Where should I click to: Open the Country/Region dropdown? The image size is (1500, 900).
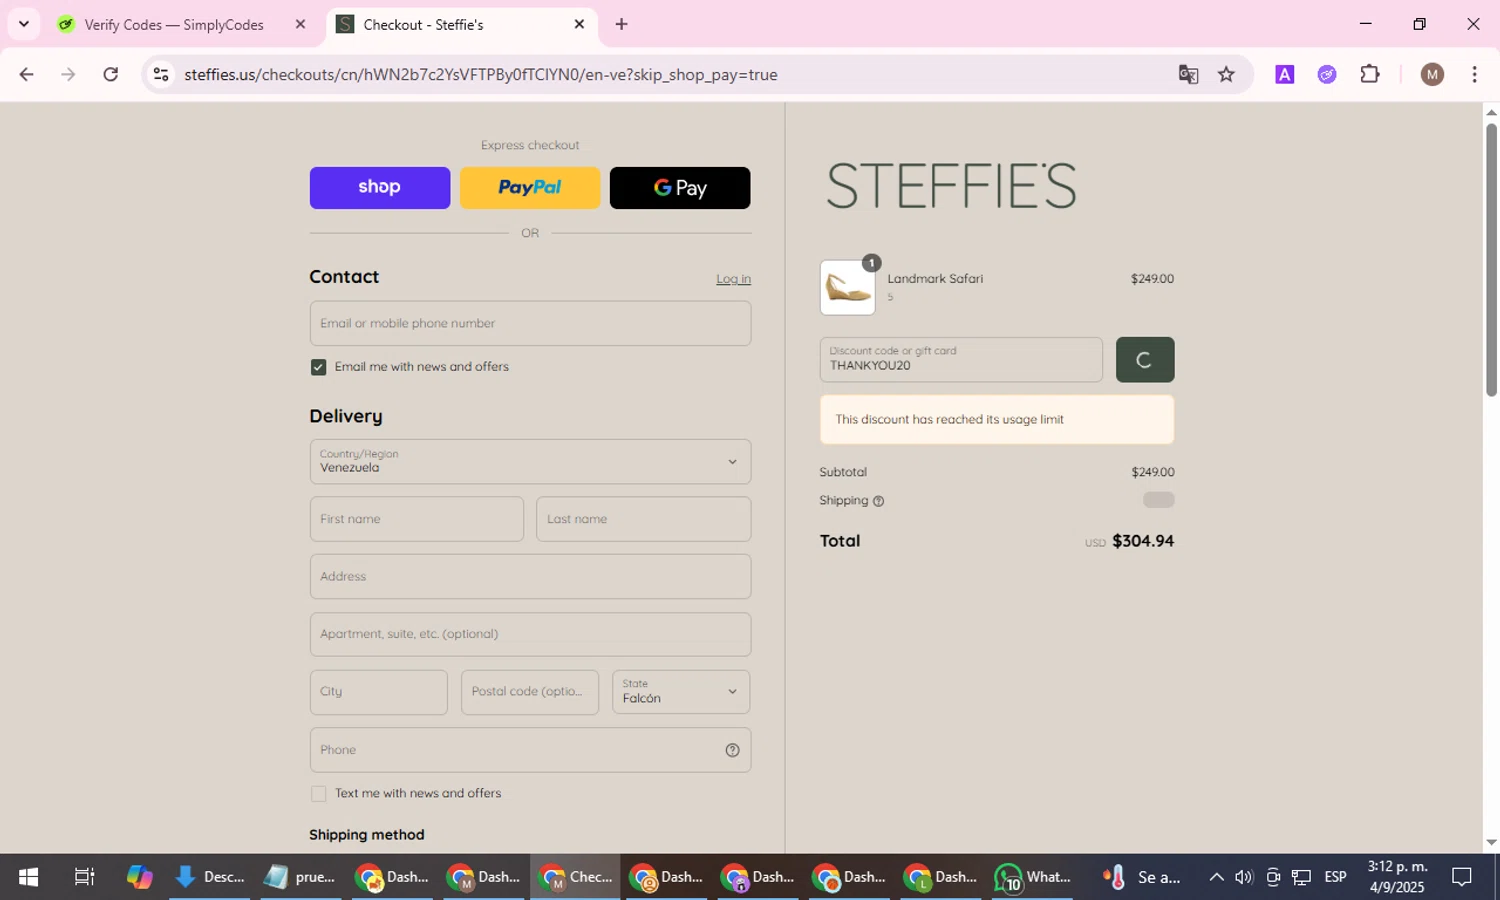click(530, 462)
